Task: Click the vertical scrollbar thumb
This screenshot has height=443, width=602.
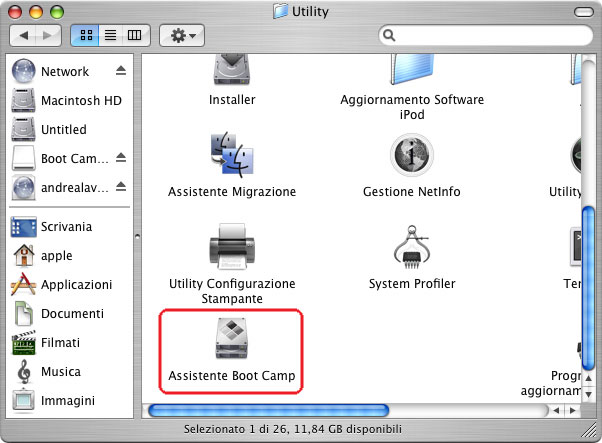Action: 588,288
